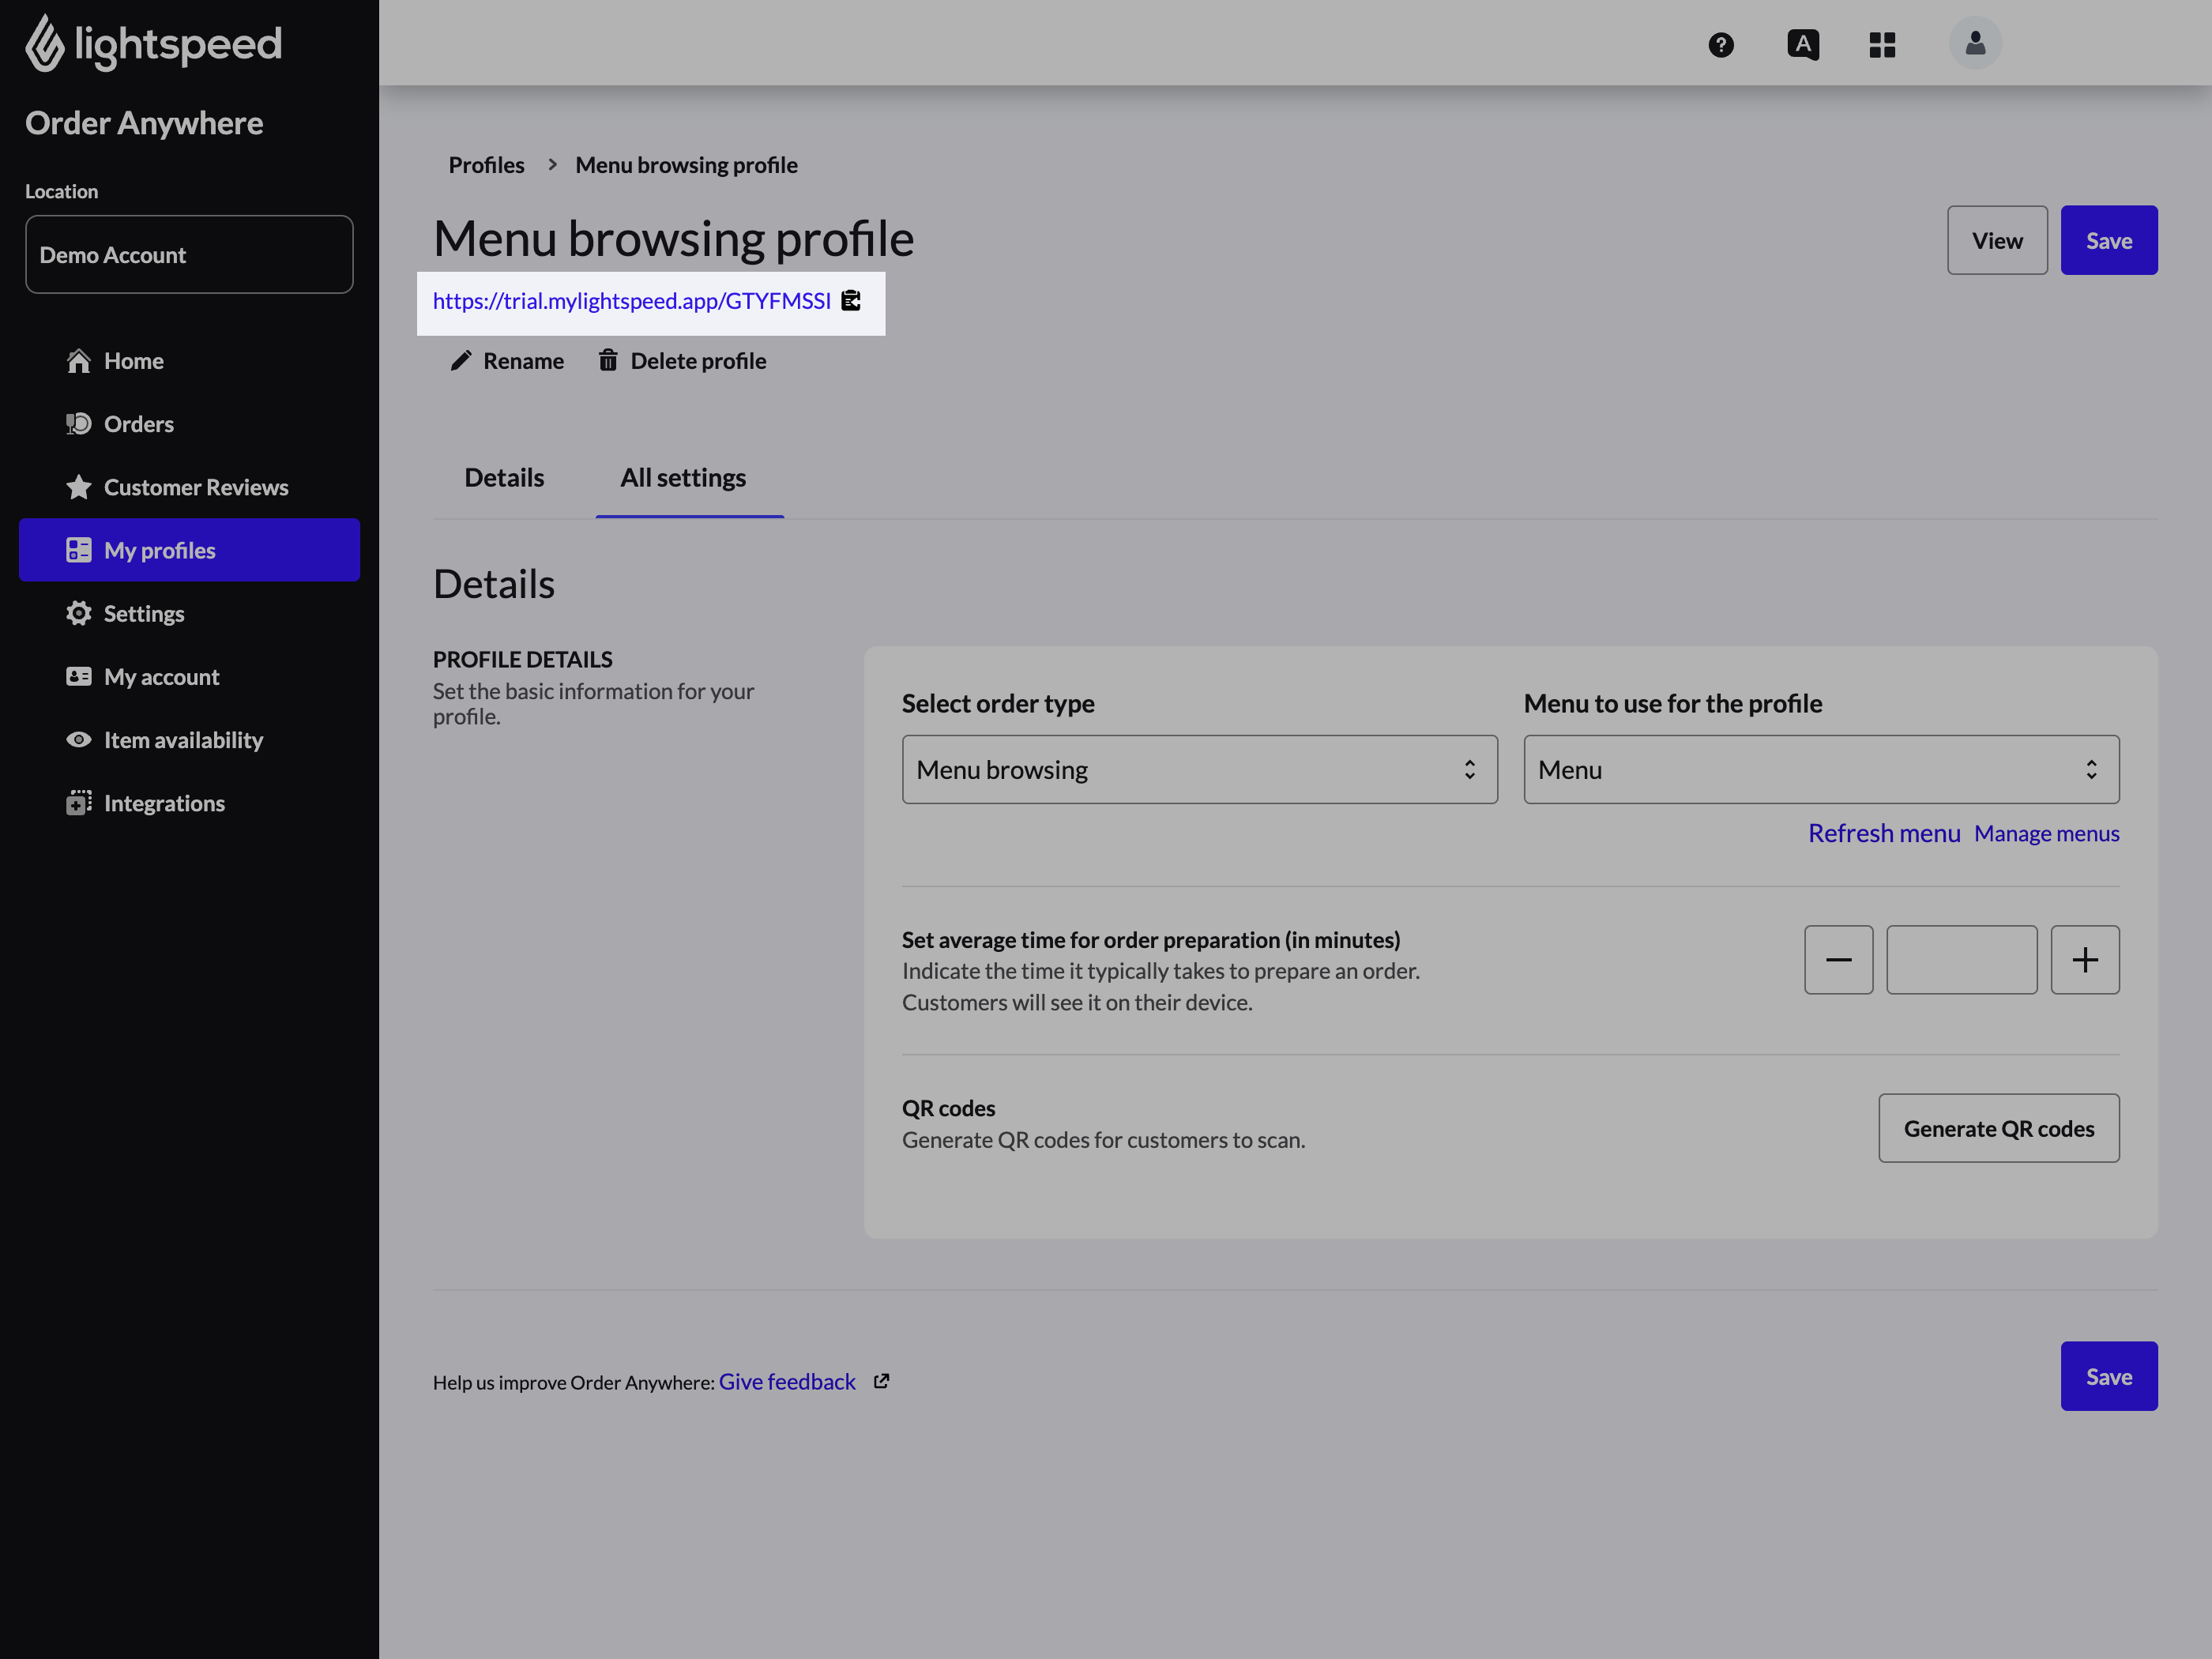This screenshot has height=1659, width=2212.
Task: Click the Order Anywhere heading
Action: [x=144, y=122]
